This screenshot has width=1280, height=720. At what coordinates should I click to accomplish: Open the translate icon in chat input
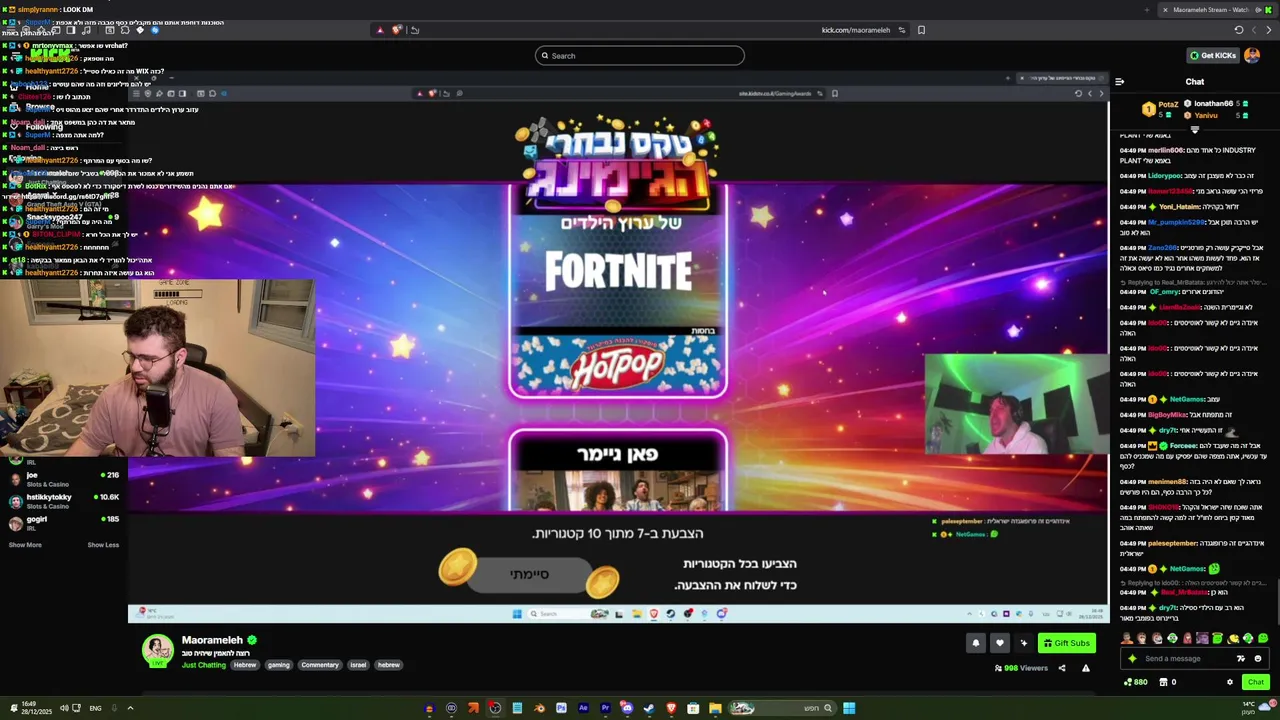(x=1241, y=658)
